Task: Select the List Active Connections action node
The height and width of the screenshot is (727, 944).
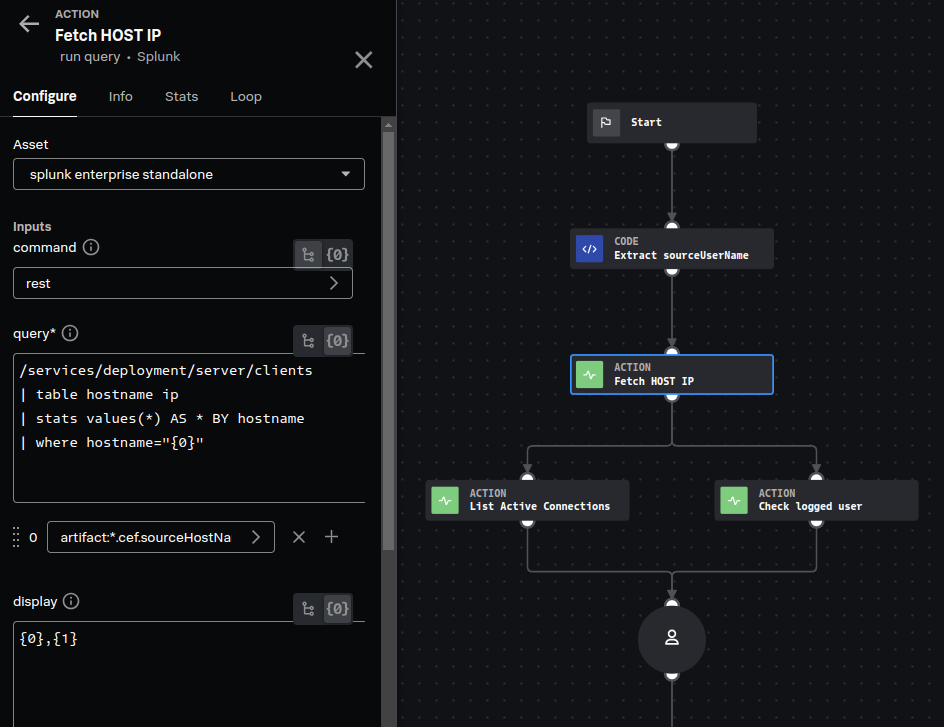Action: [528, 500]
